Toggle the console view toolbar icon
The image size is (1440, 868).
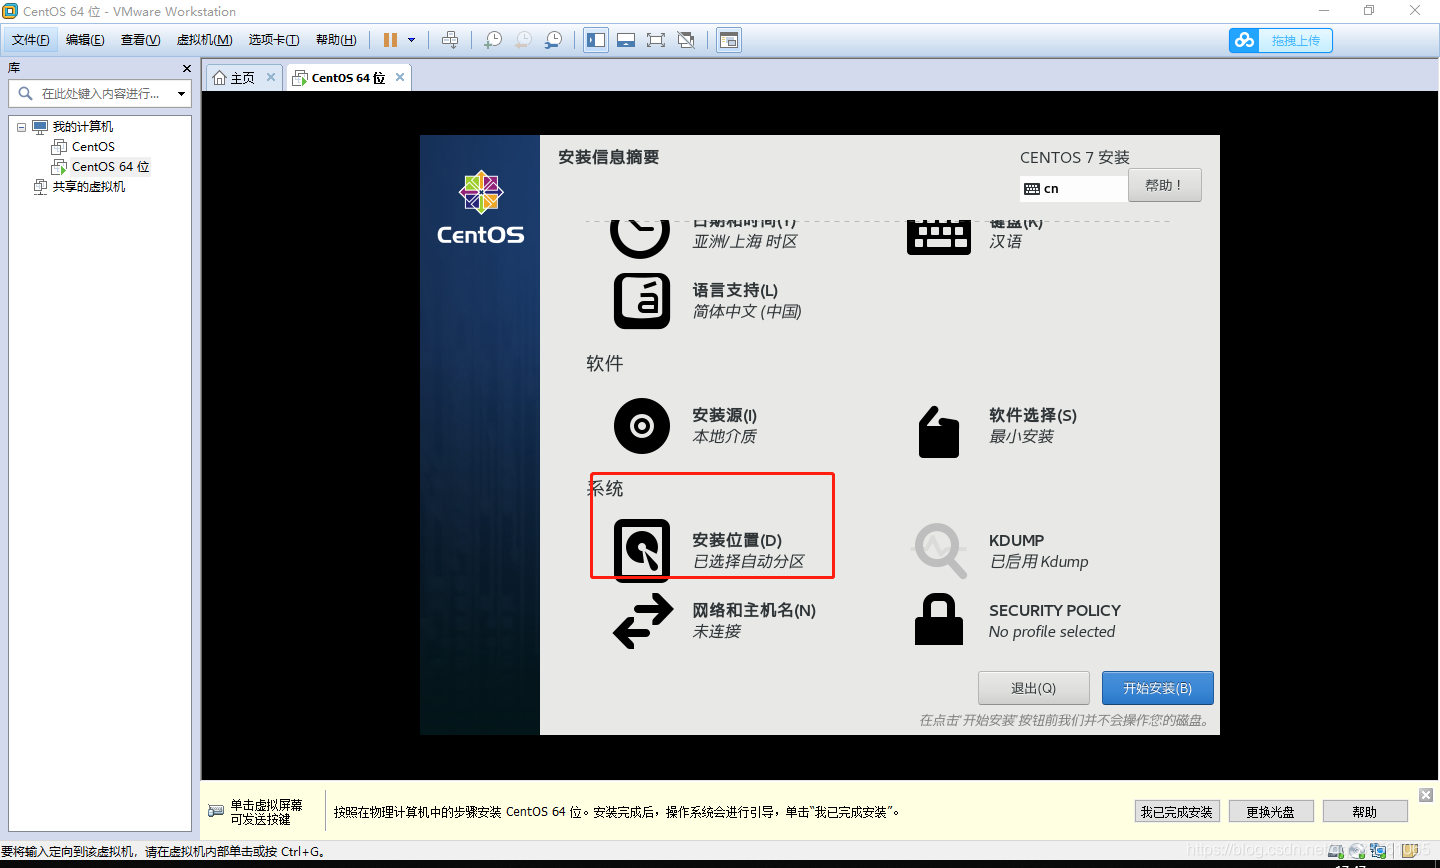(729, 40)
